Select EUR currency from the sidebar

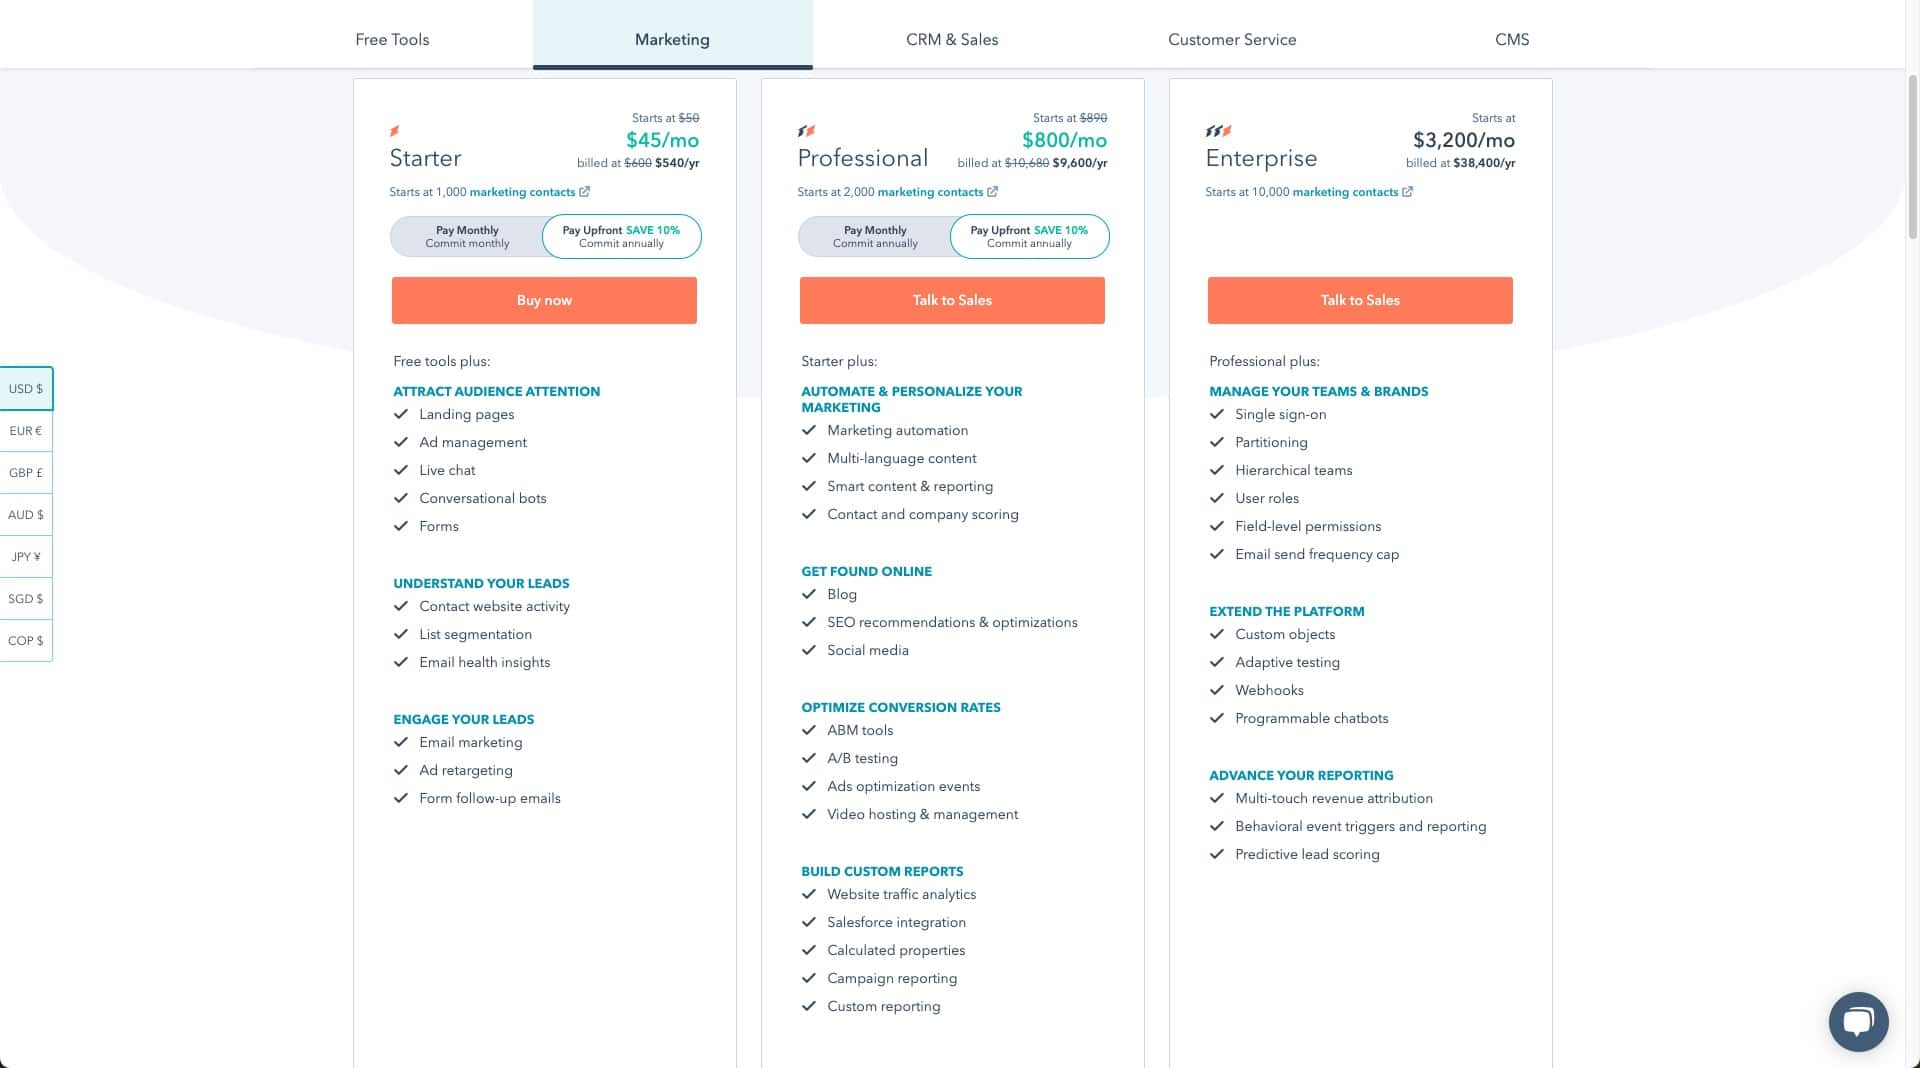pyautogui.click(x=25, y=431)
